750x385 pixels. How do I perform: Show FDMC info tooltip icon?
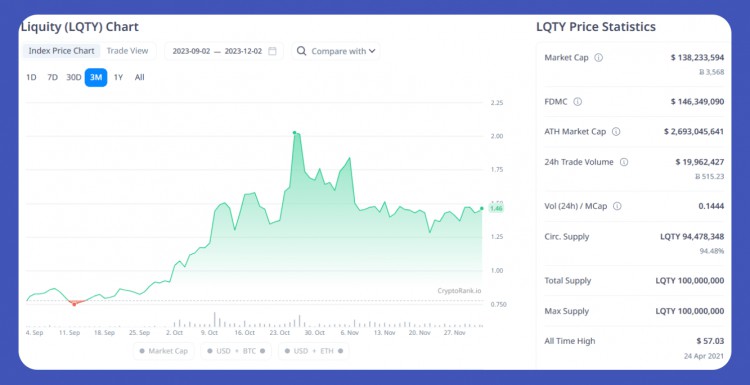(578, 102)
